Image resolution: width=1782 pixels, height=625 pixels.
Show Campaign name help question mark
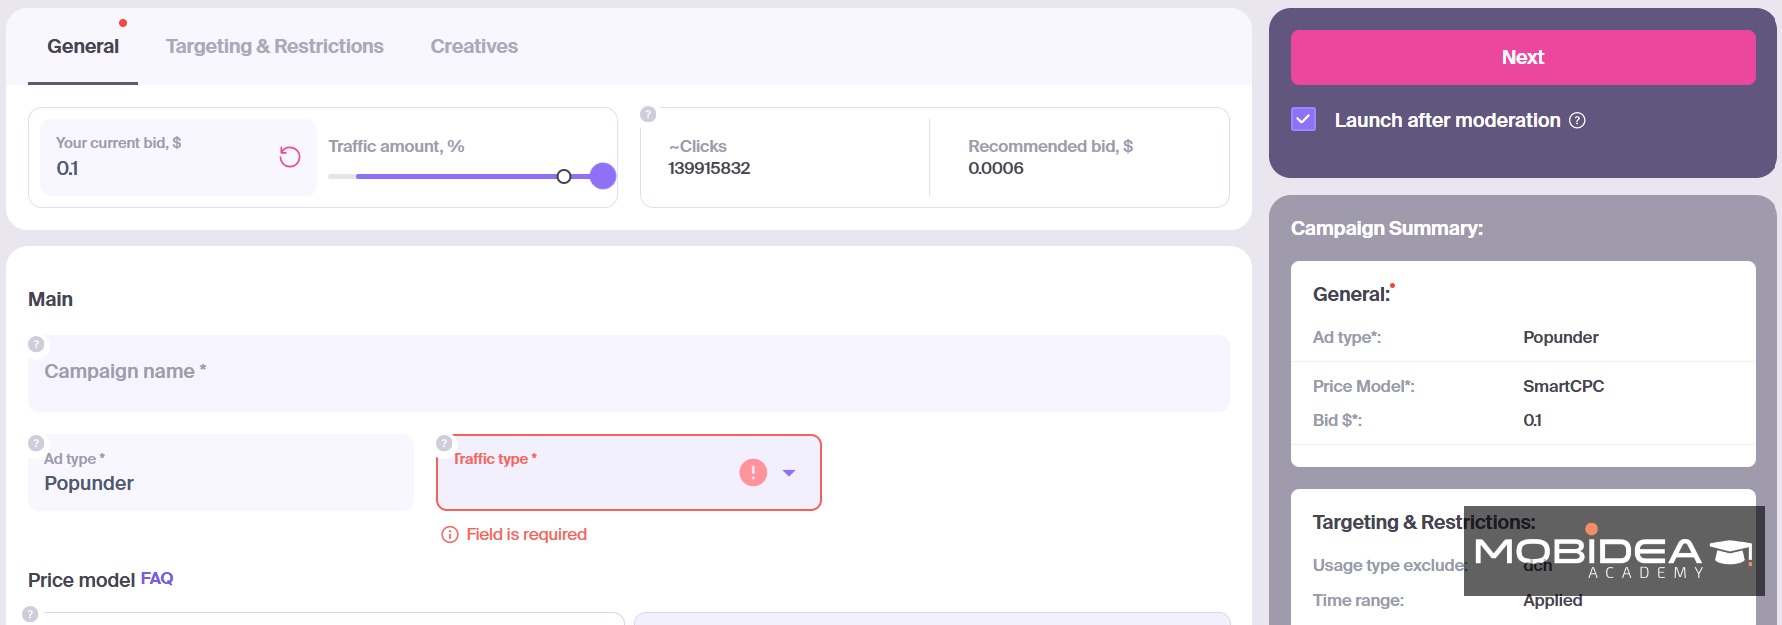click(36, 344)
